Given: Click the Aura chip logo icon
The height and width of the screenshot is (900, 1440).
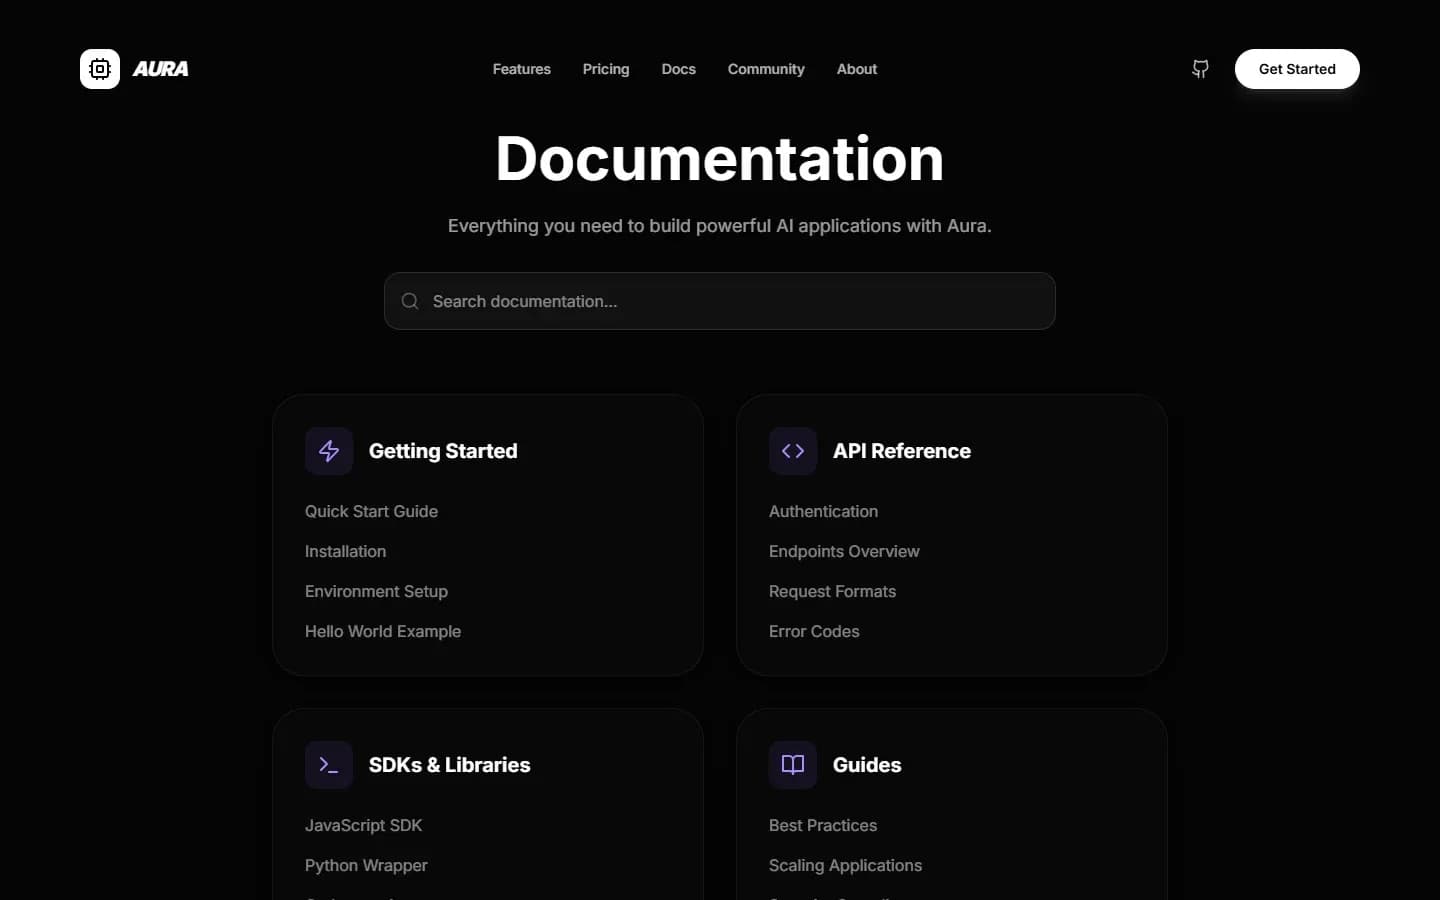Looking at the screenshot, I should 100,69.
